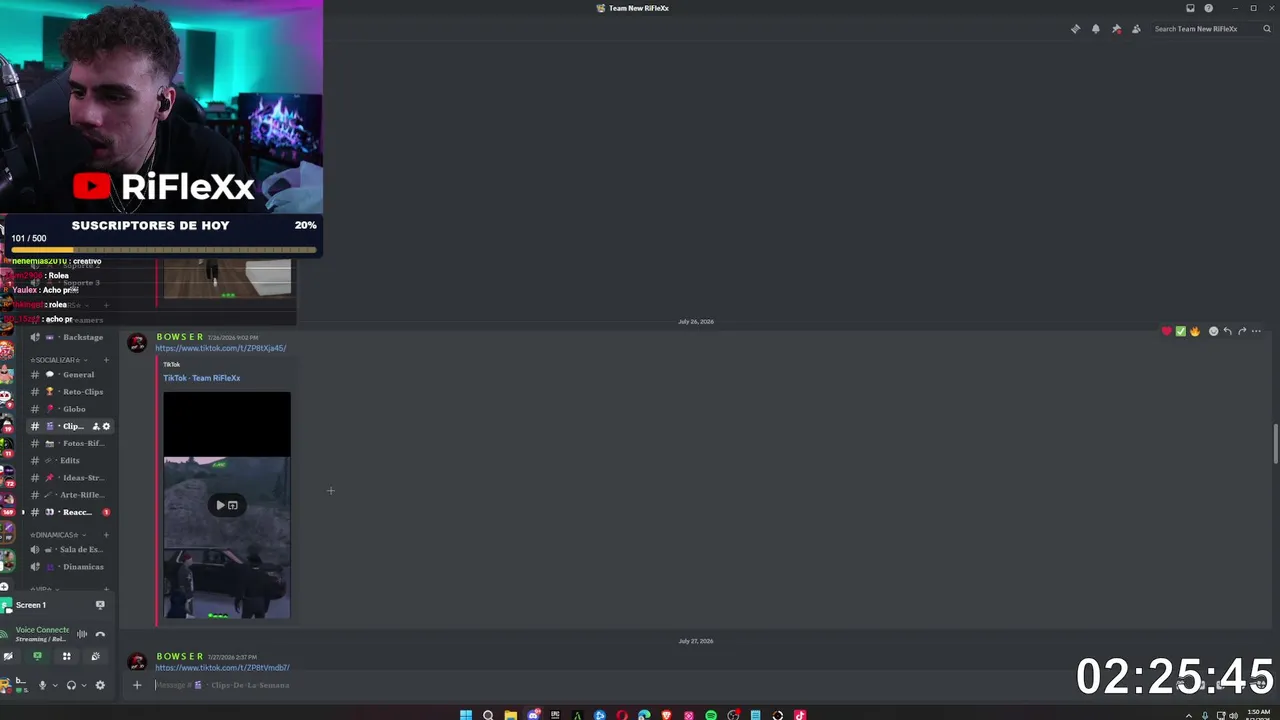Disconnect from the voice channel
This screenshot has width=1280, height=720.
100,634
